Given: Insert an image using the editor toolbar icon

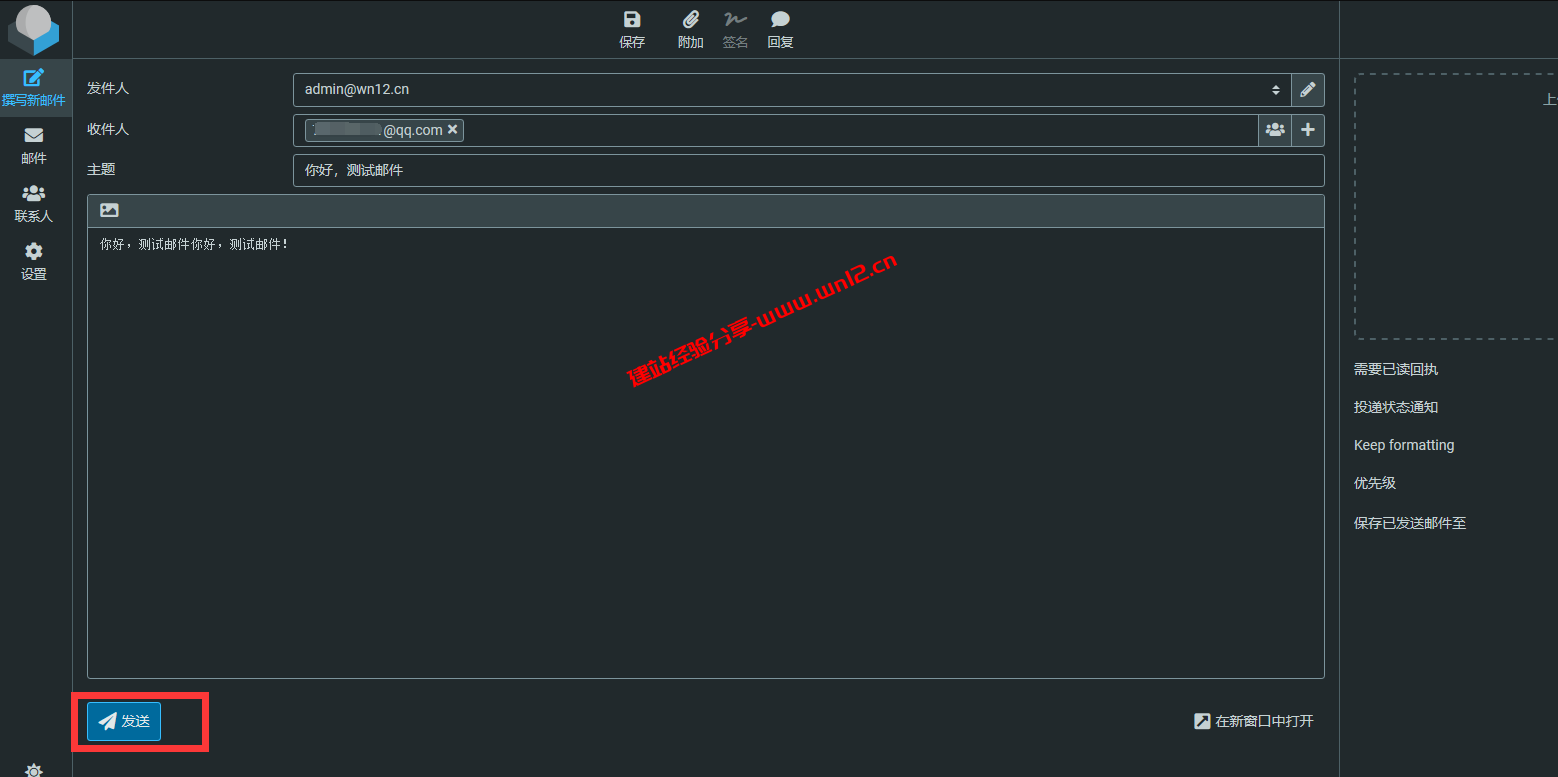Looking at the screenshot, I should coord(108,209).
